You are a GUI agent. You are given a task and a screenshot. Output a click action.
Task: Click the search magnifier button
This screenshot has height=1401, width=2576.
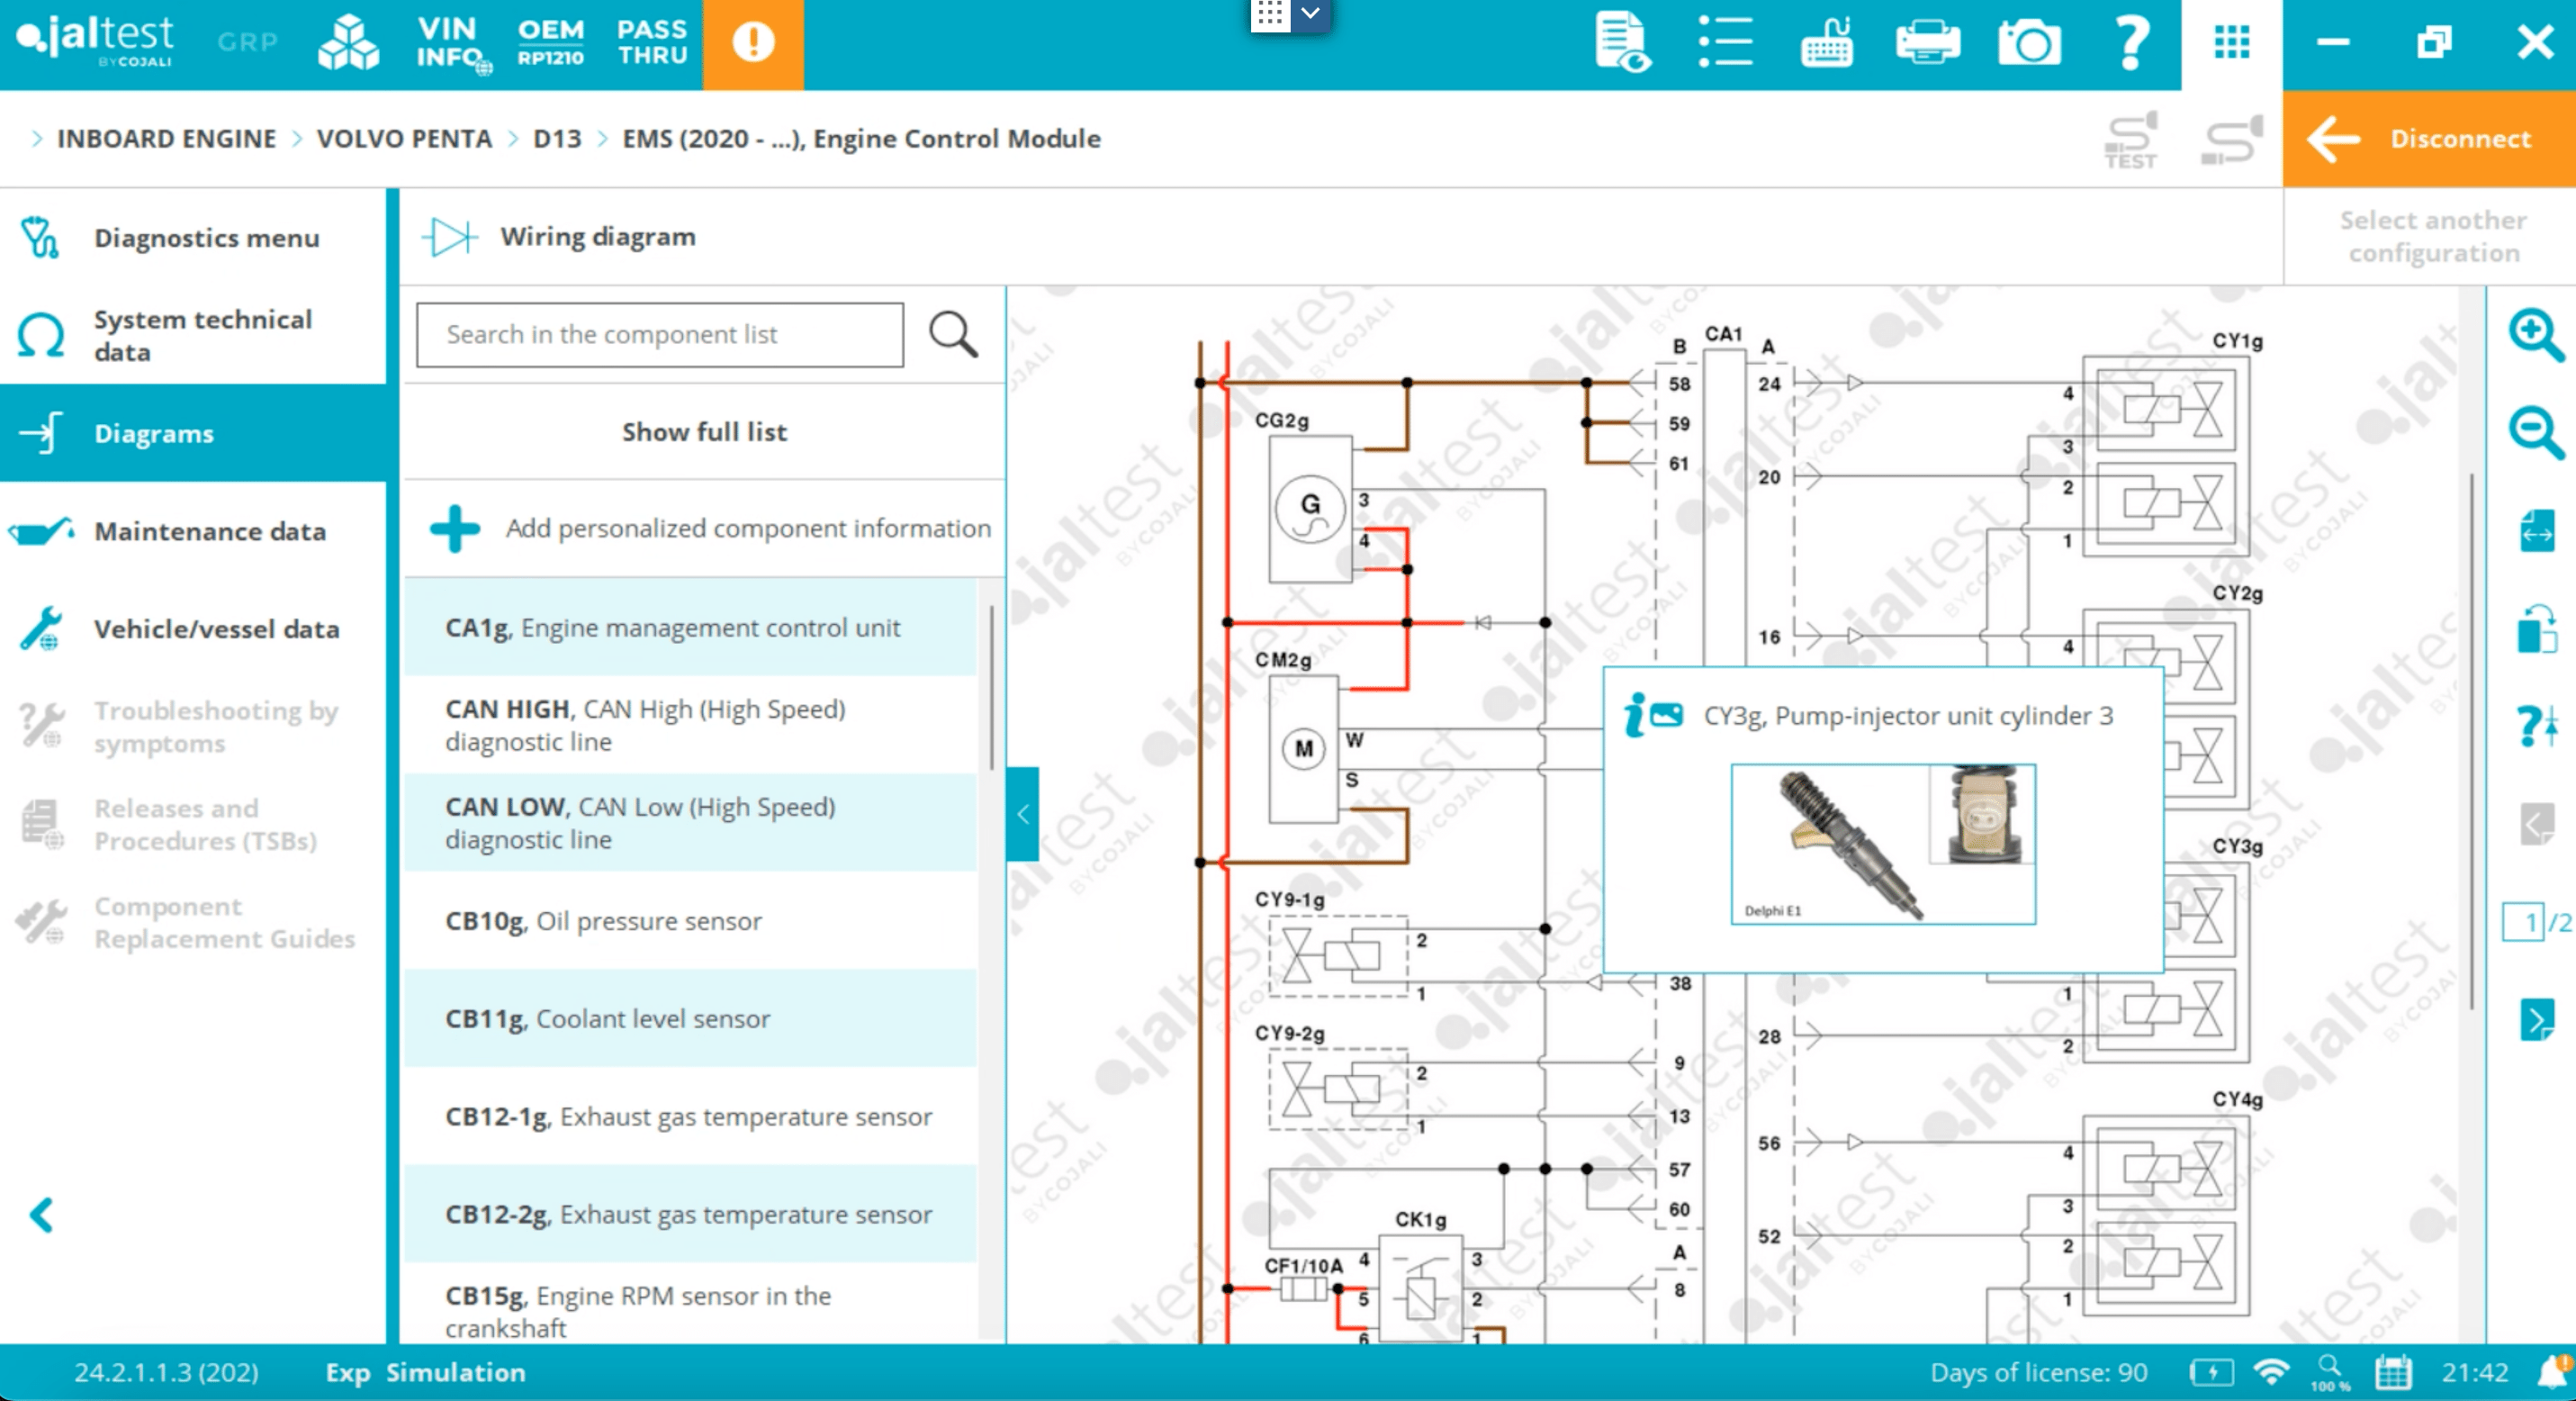pos(953,334)
